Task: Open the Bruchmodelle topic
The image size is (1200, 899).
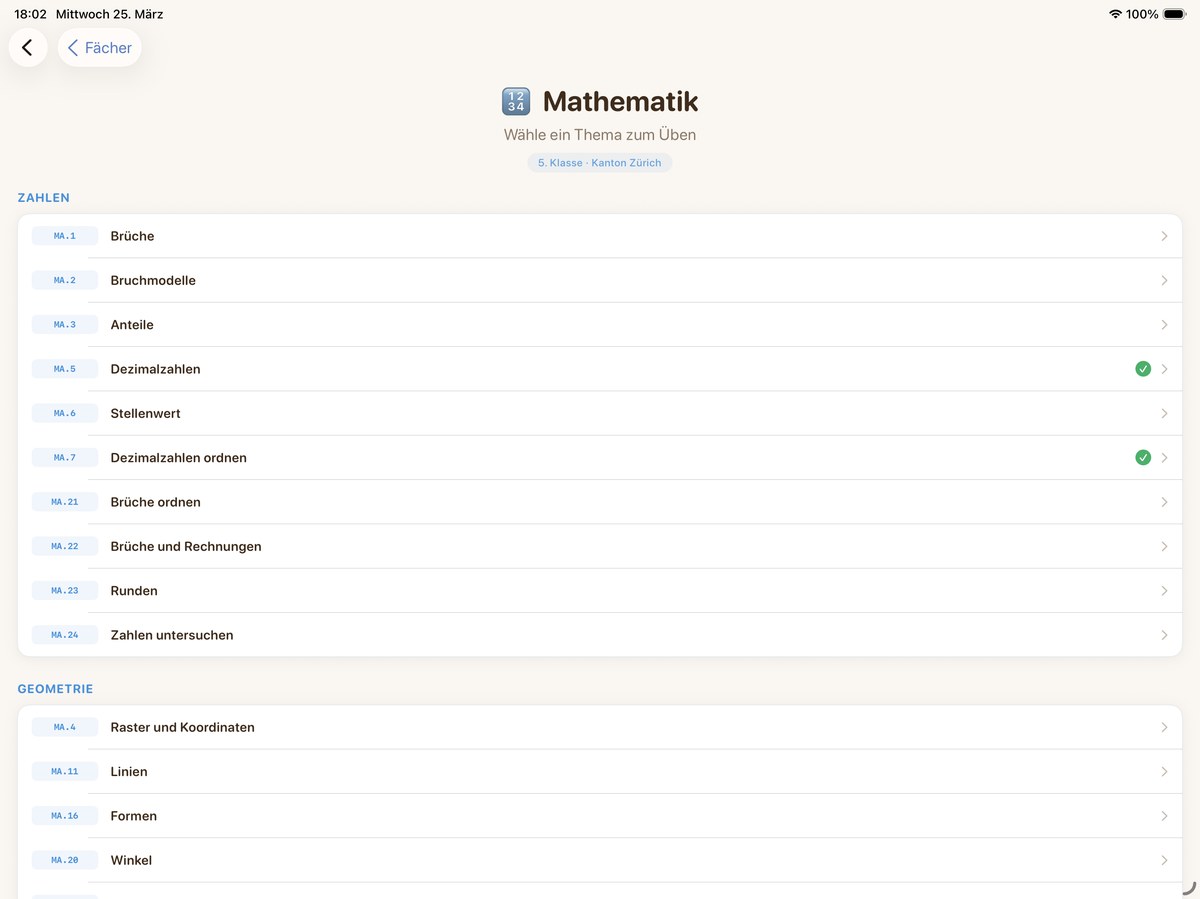Action: click(600, 280)
